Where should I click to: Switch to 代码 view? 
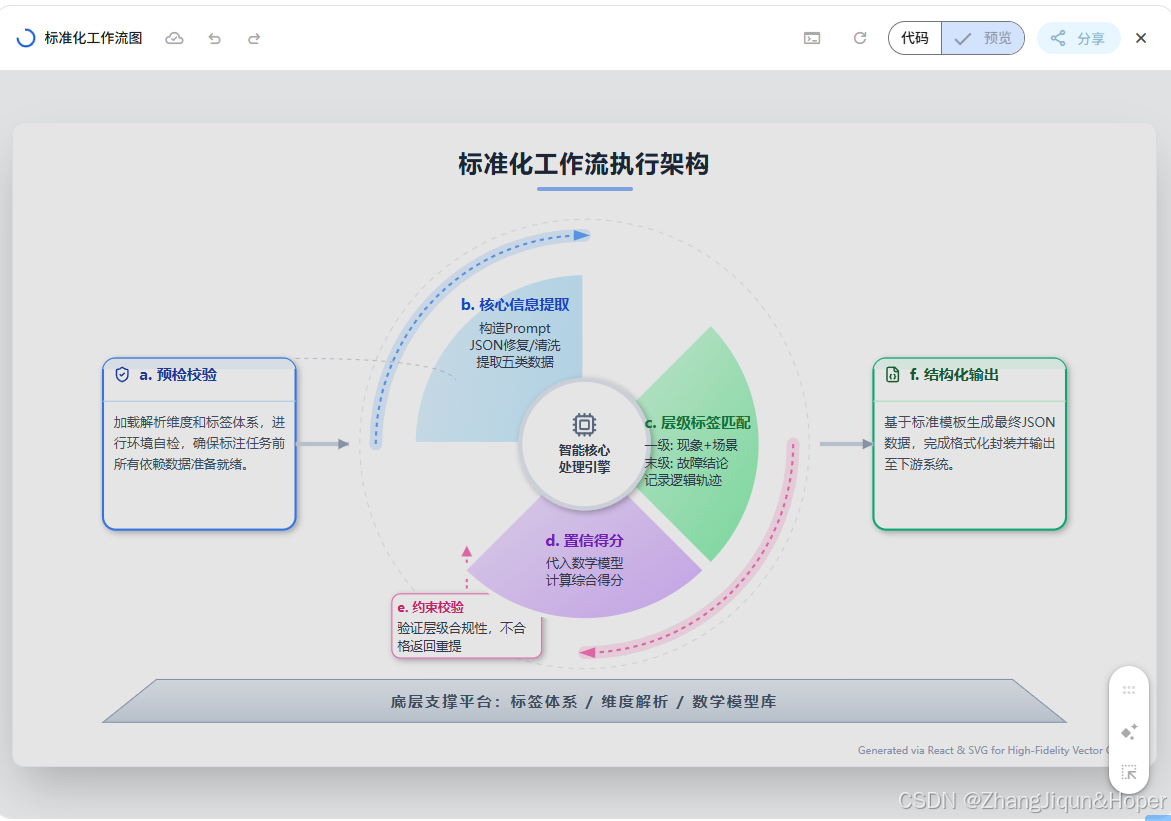[914, 38]
